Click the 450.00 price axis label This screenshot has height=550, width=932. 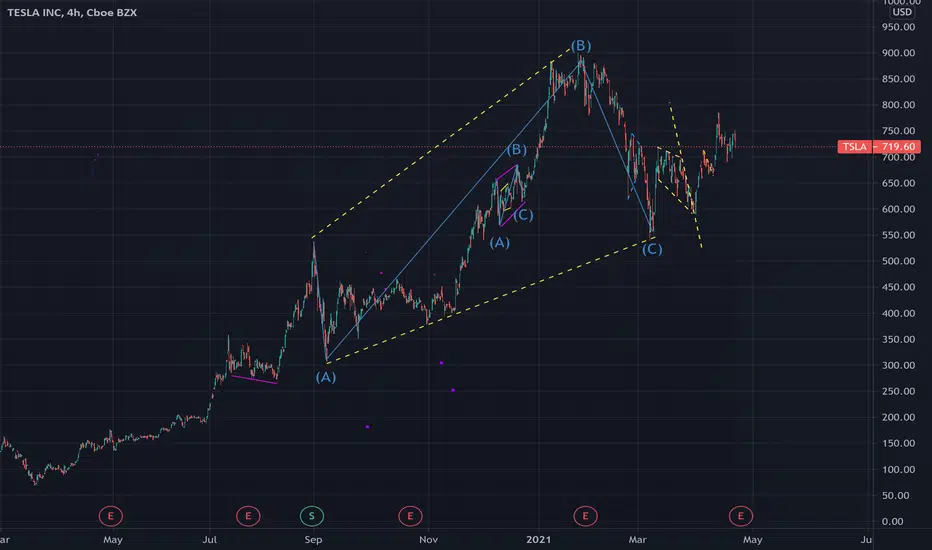(x=898, y=287)
